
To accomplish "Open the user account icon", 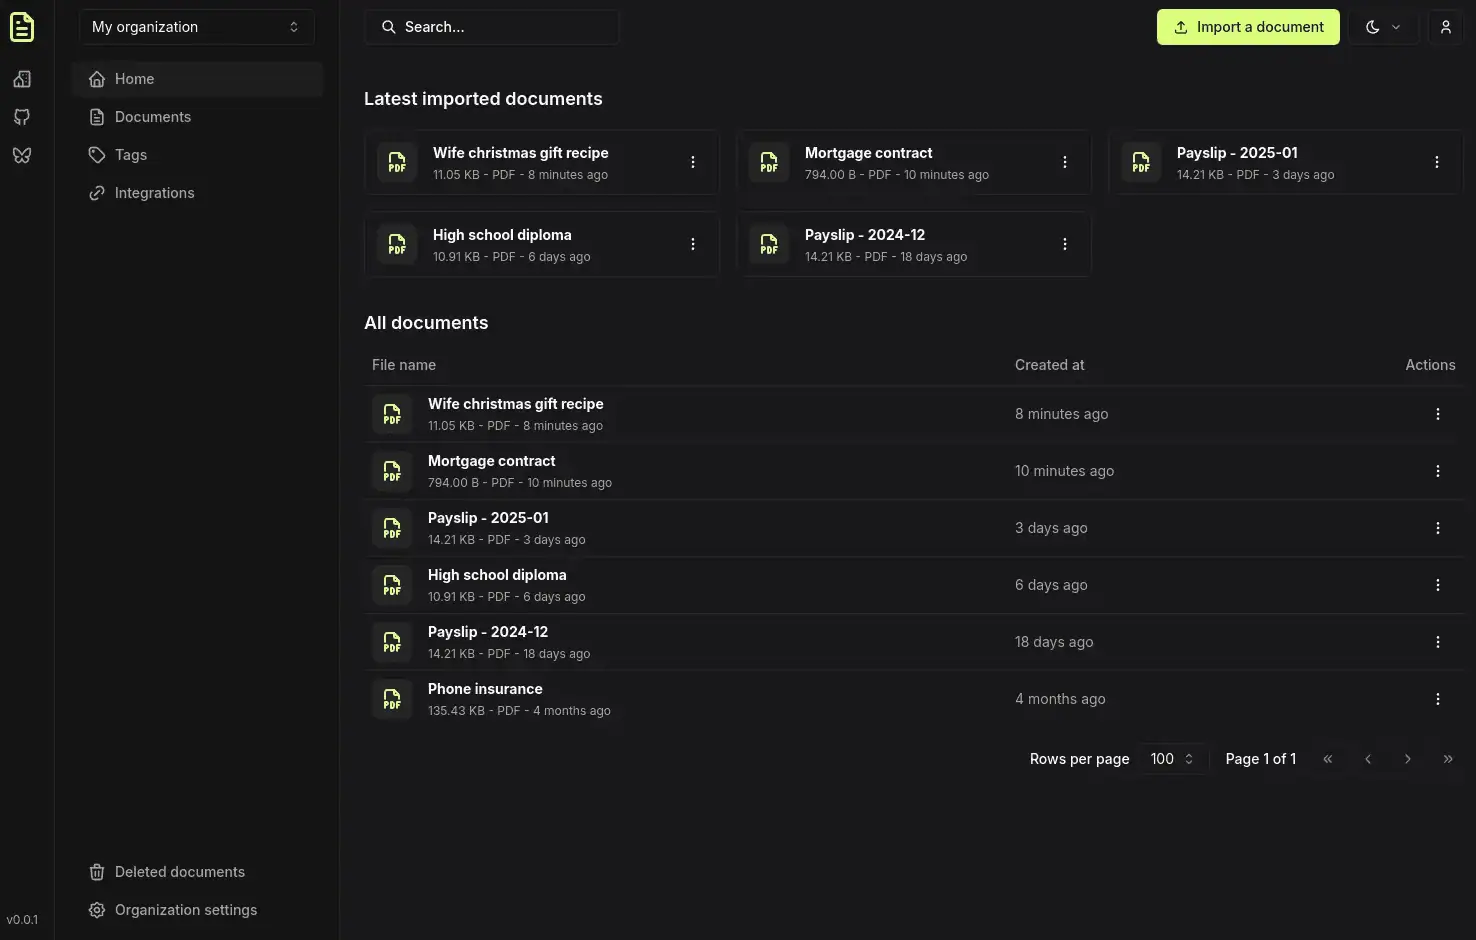I will pyautogui.click(x=1445, y=27).
